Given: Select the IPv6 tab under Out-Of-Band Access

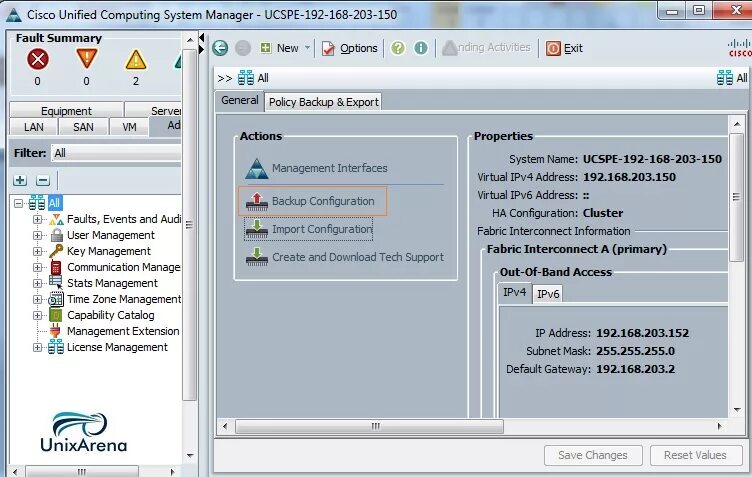Looking at the screenshot, I should tap(548, 294).
